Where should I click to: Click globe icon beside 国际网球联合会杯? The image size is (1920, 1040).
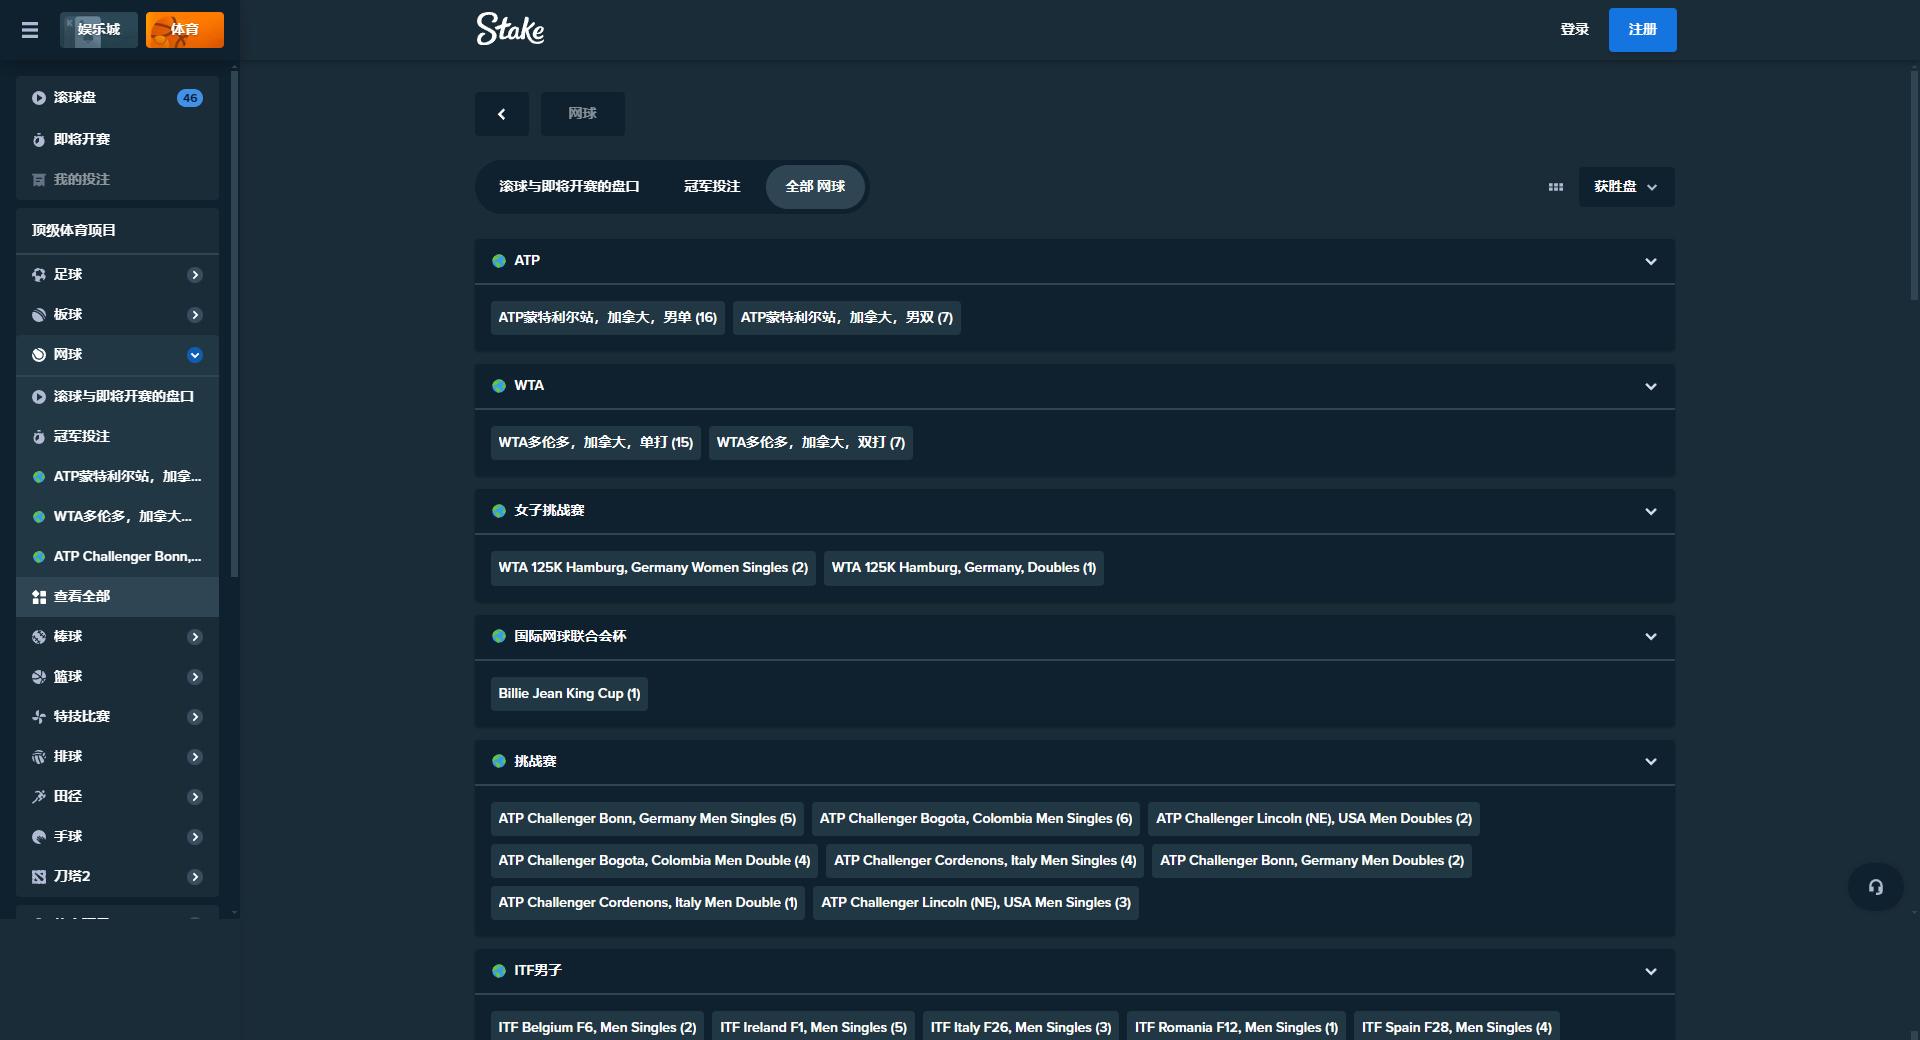pos(499,636)
